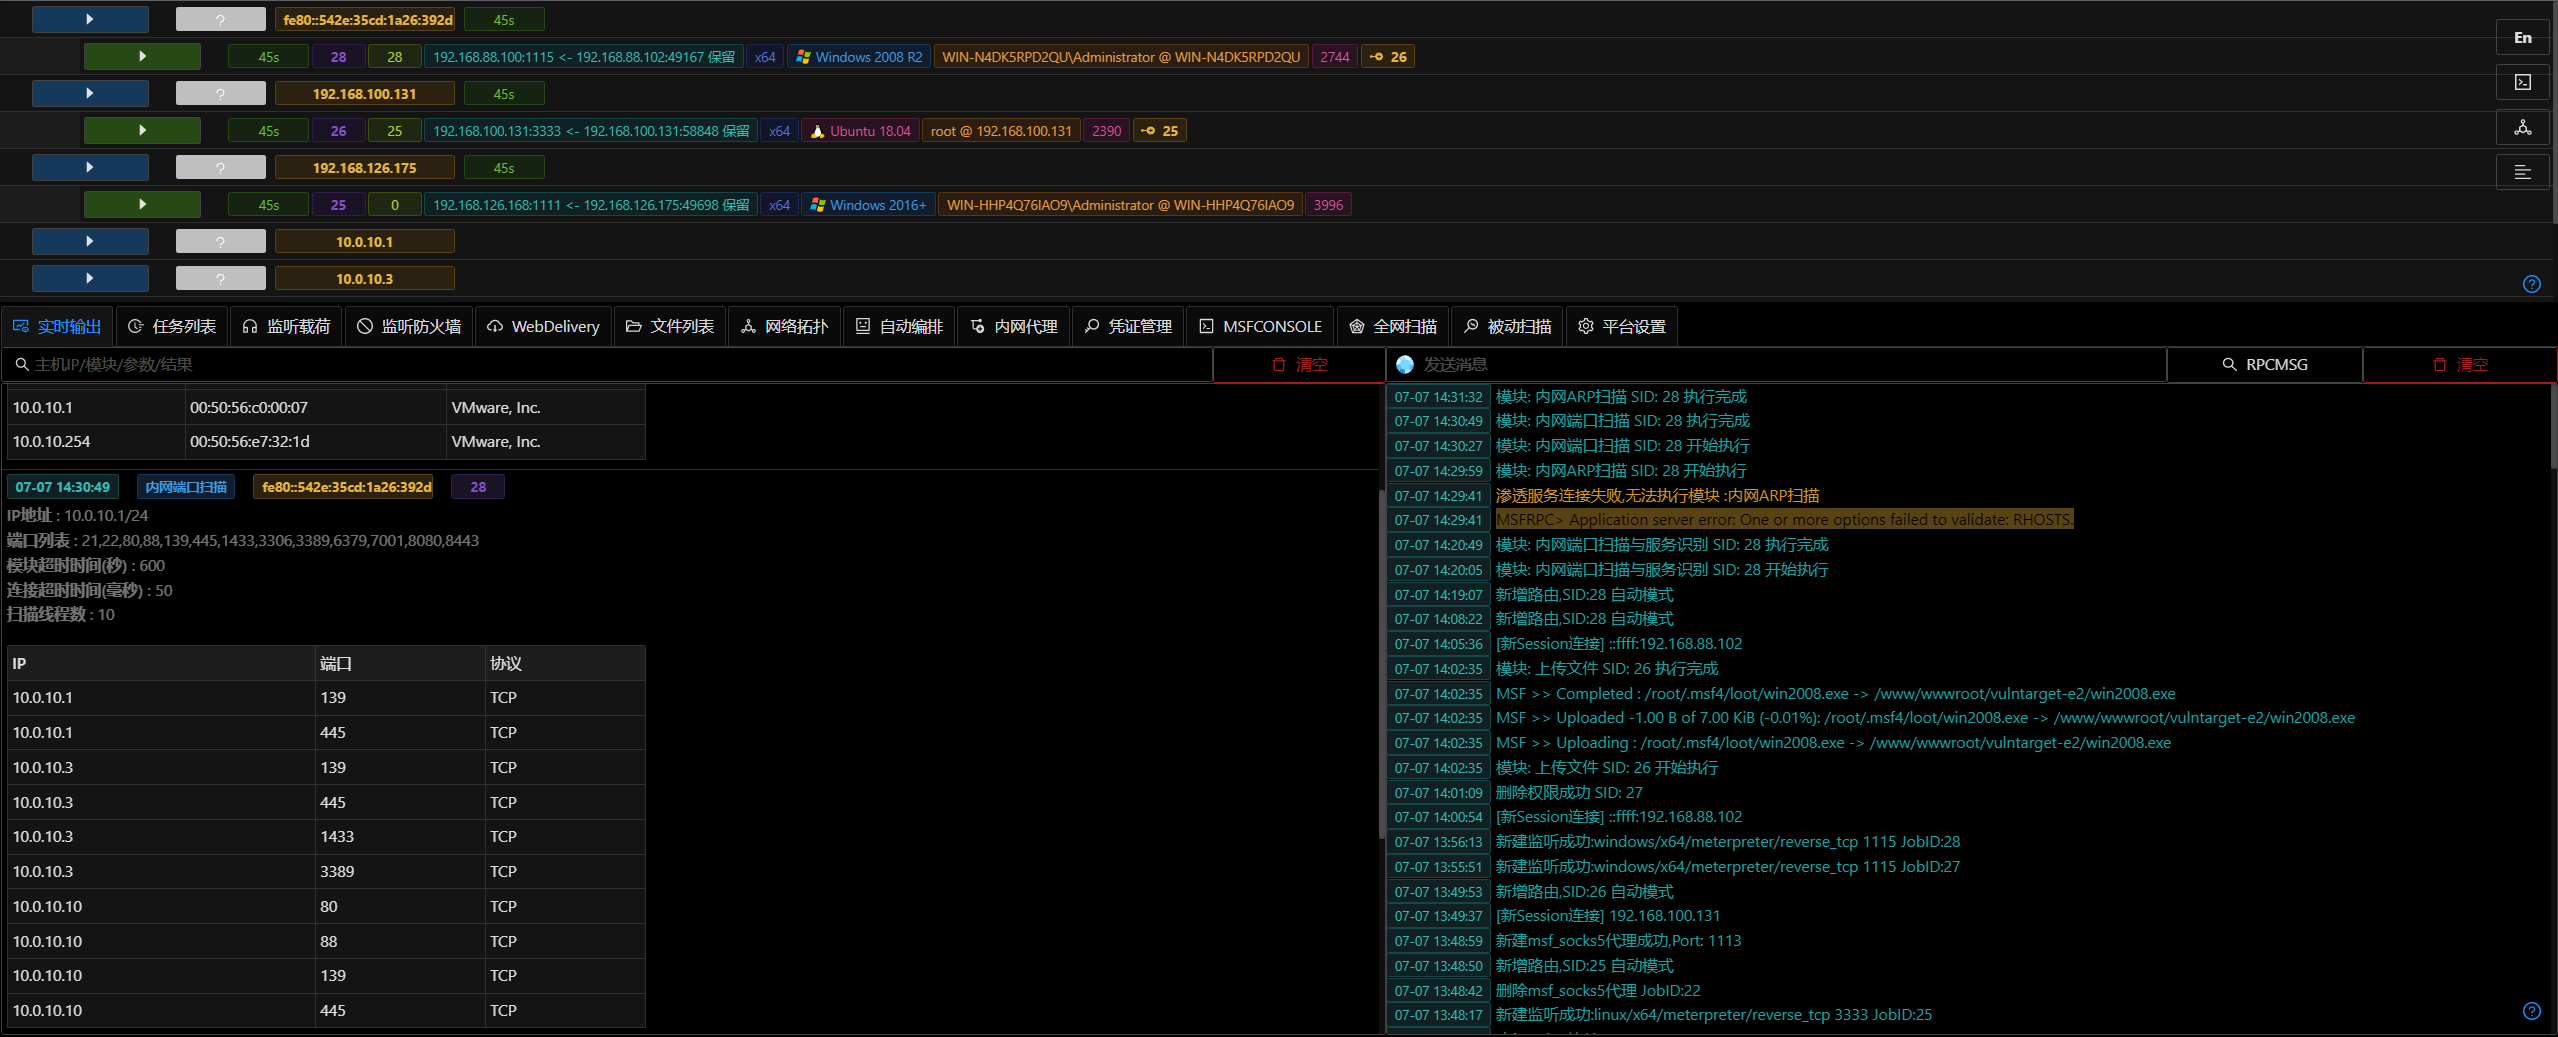The height and width of the screenshot is (1037, 2558).
Task: Click the blue globe icon beside send message
Action: pos(1405,365)
